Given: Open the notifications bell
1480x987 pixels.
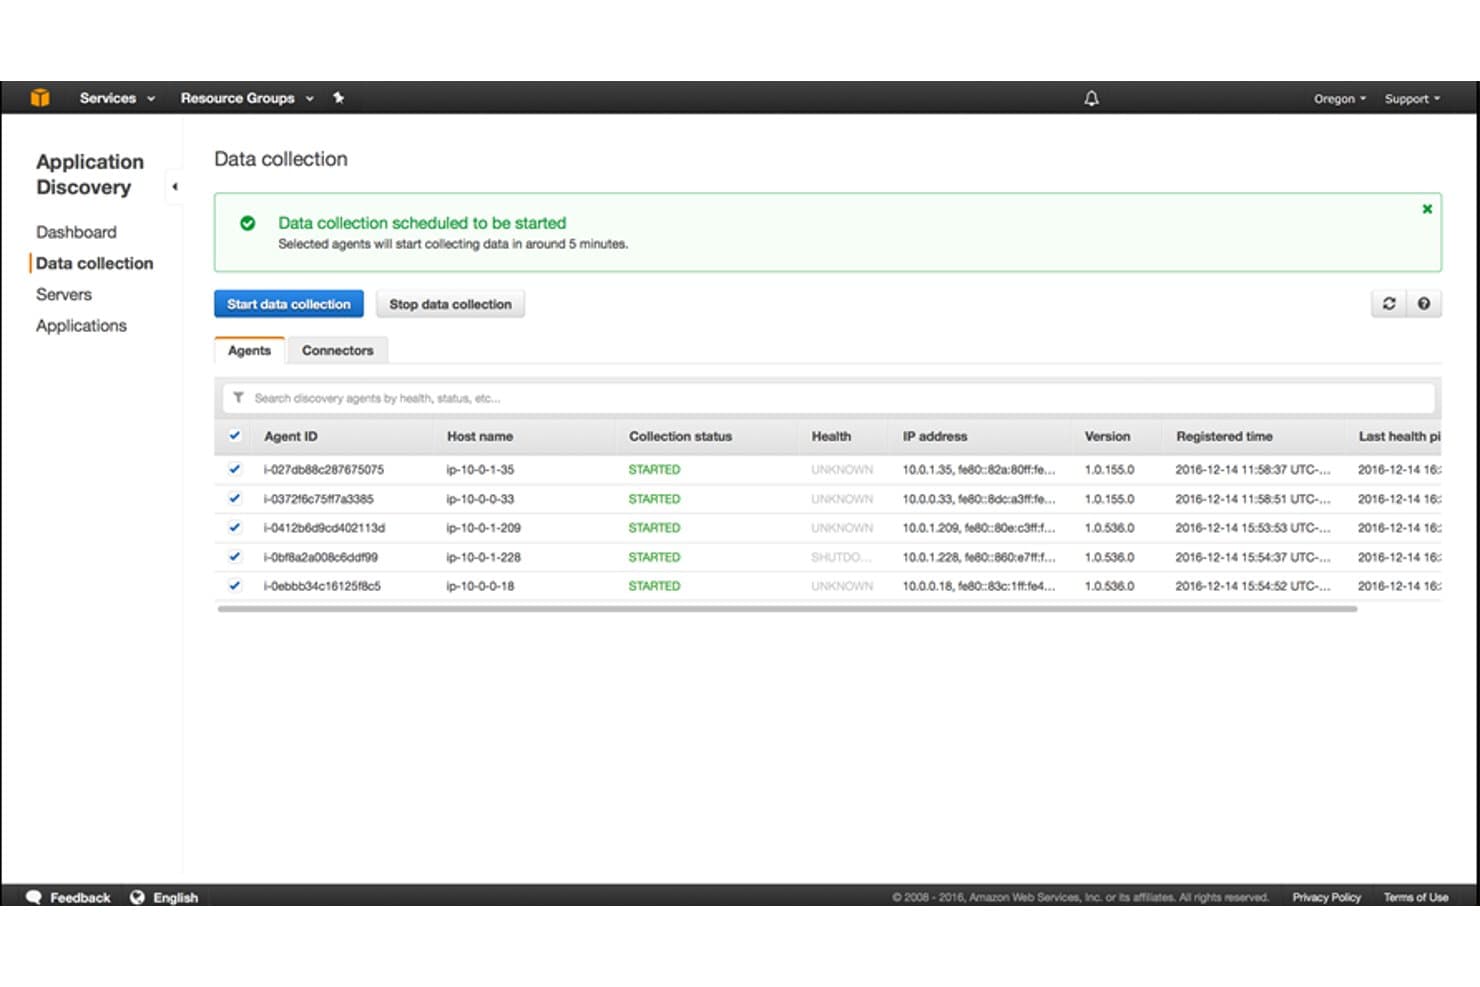Looking at the screenshot, I should tap(1091, 98).
